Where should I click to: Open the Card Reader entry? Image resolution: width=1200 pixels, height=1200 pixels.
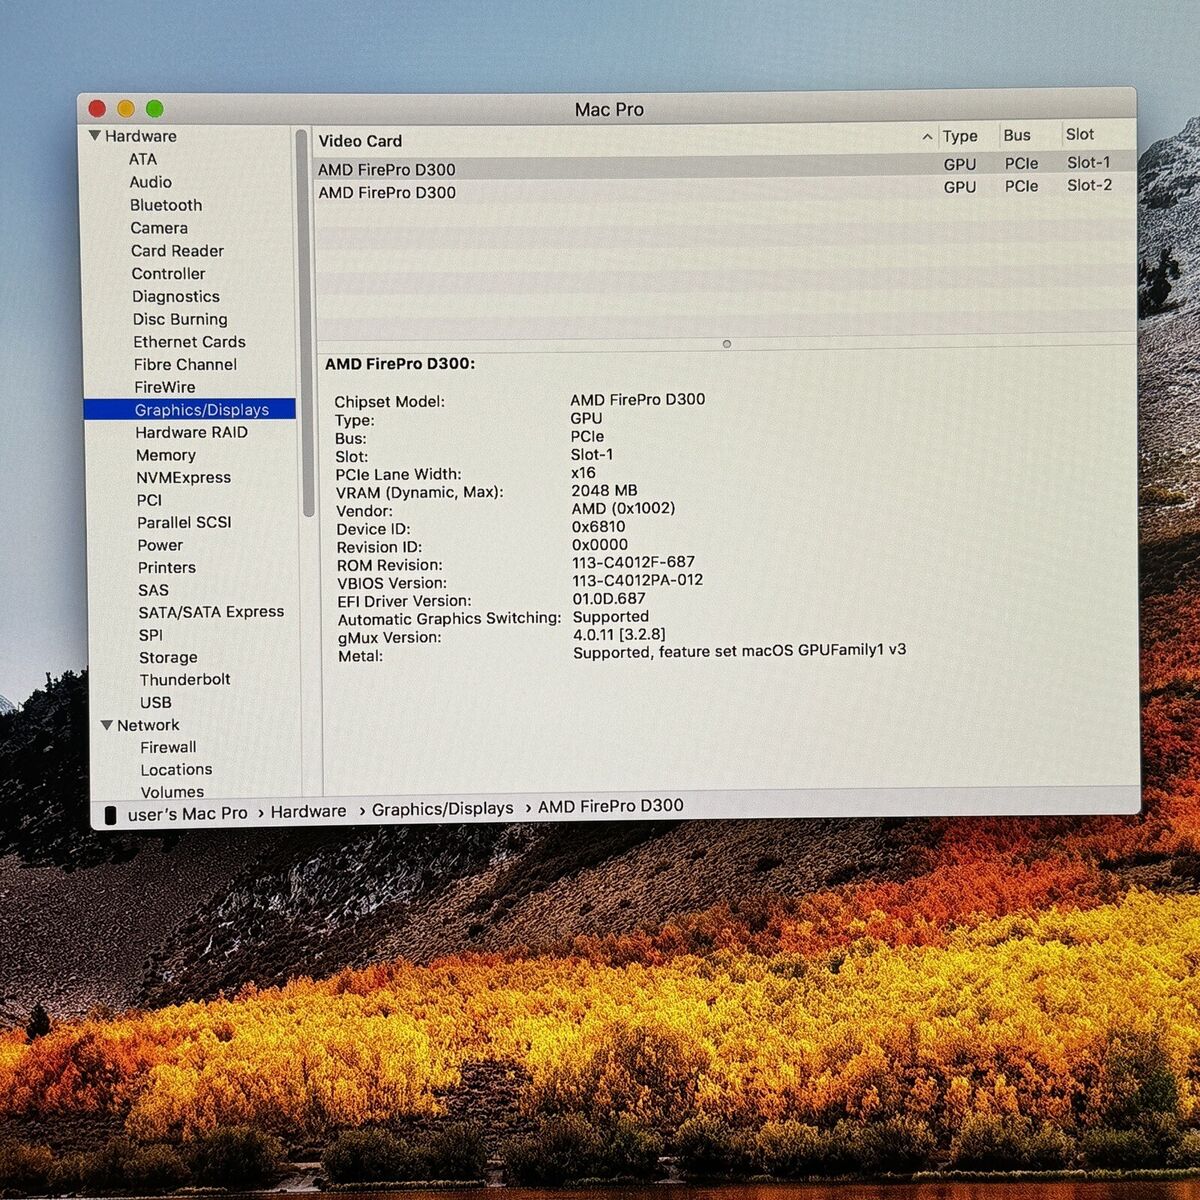[x=177, y=251]
